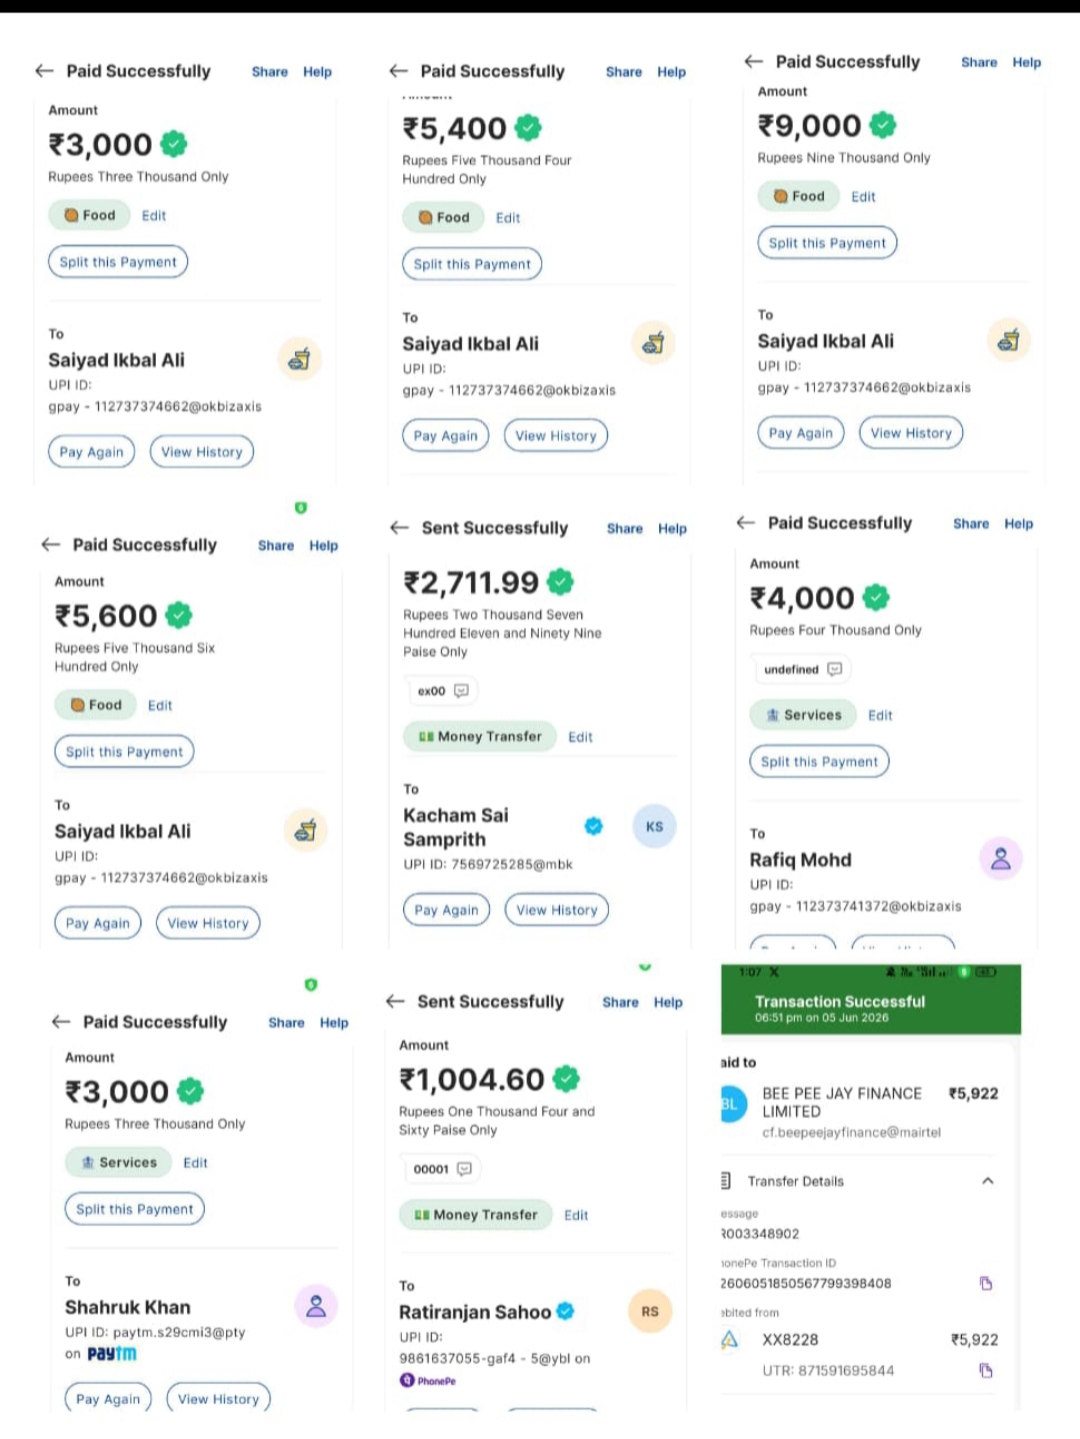Image resolution: width=1080 pixels, height=1439 pixels.
Task: Edit Services category on Rafiq Mohd payment
Action: [880, 715]
